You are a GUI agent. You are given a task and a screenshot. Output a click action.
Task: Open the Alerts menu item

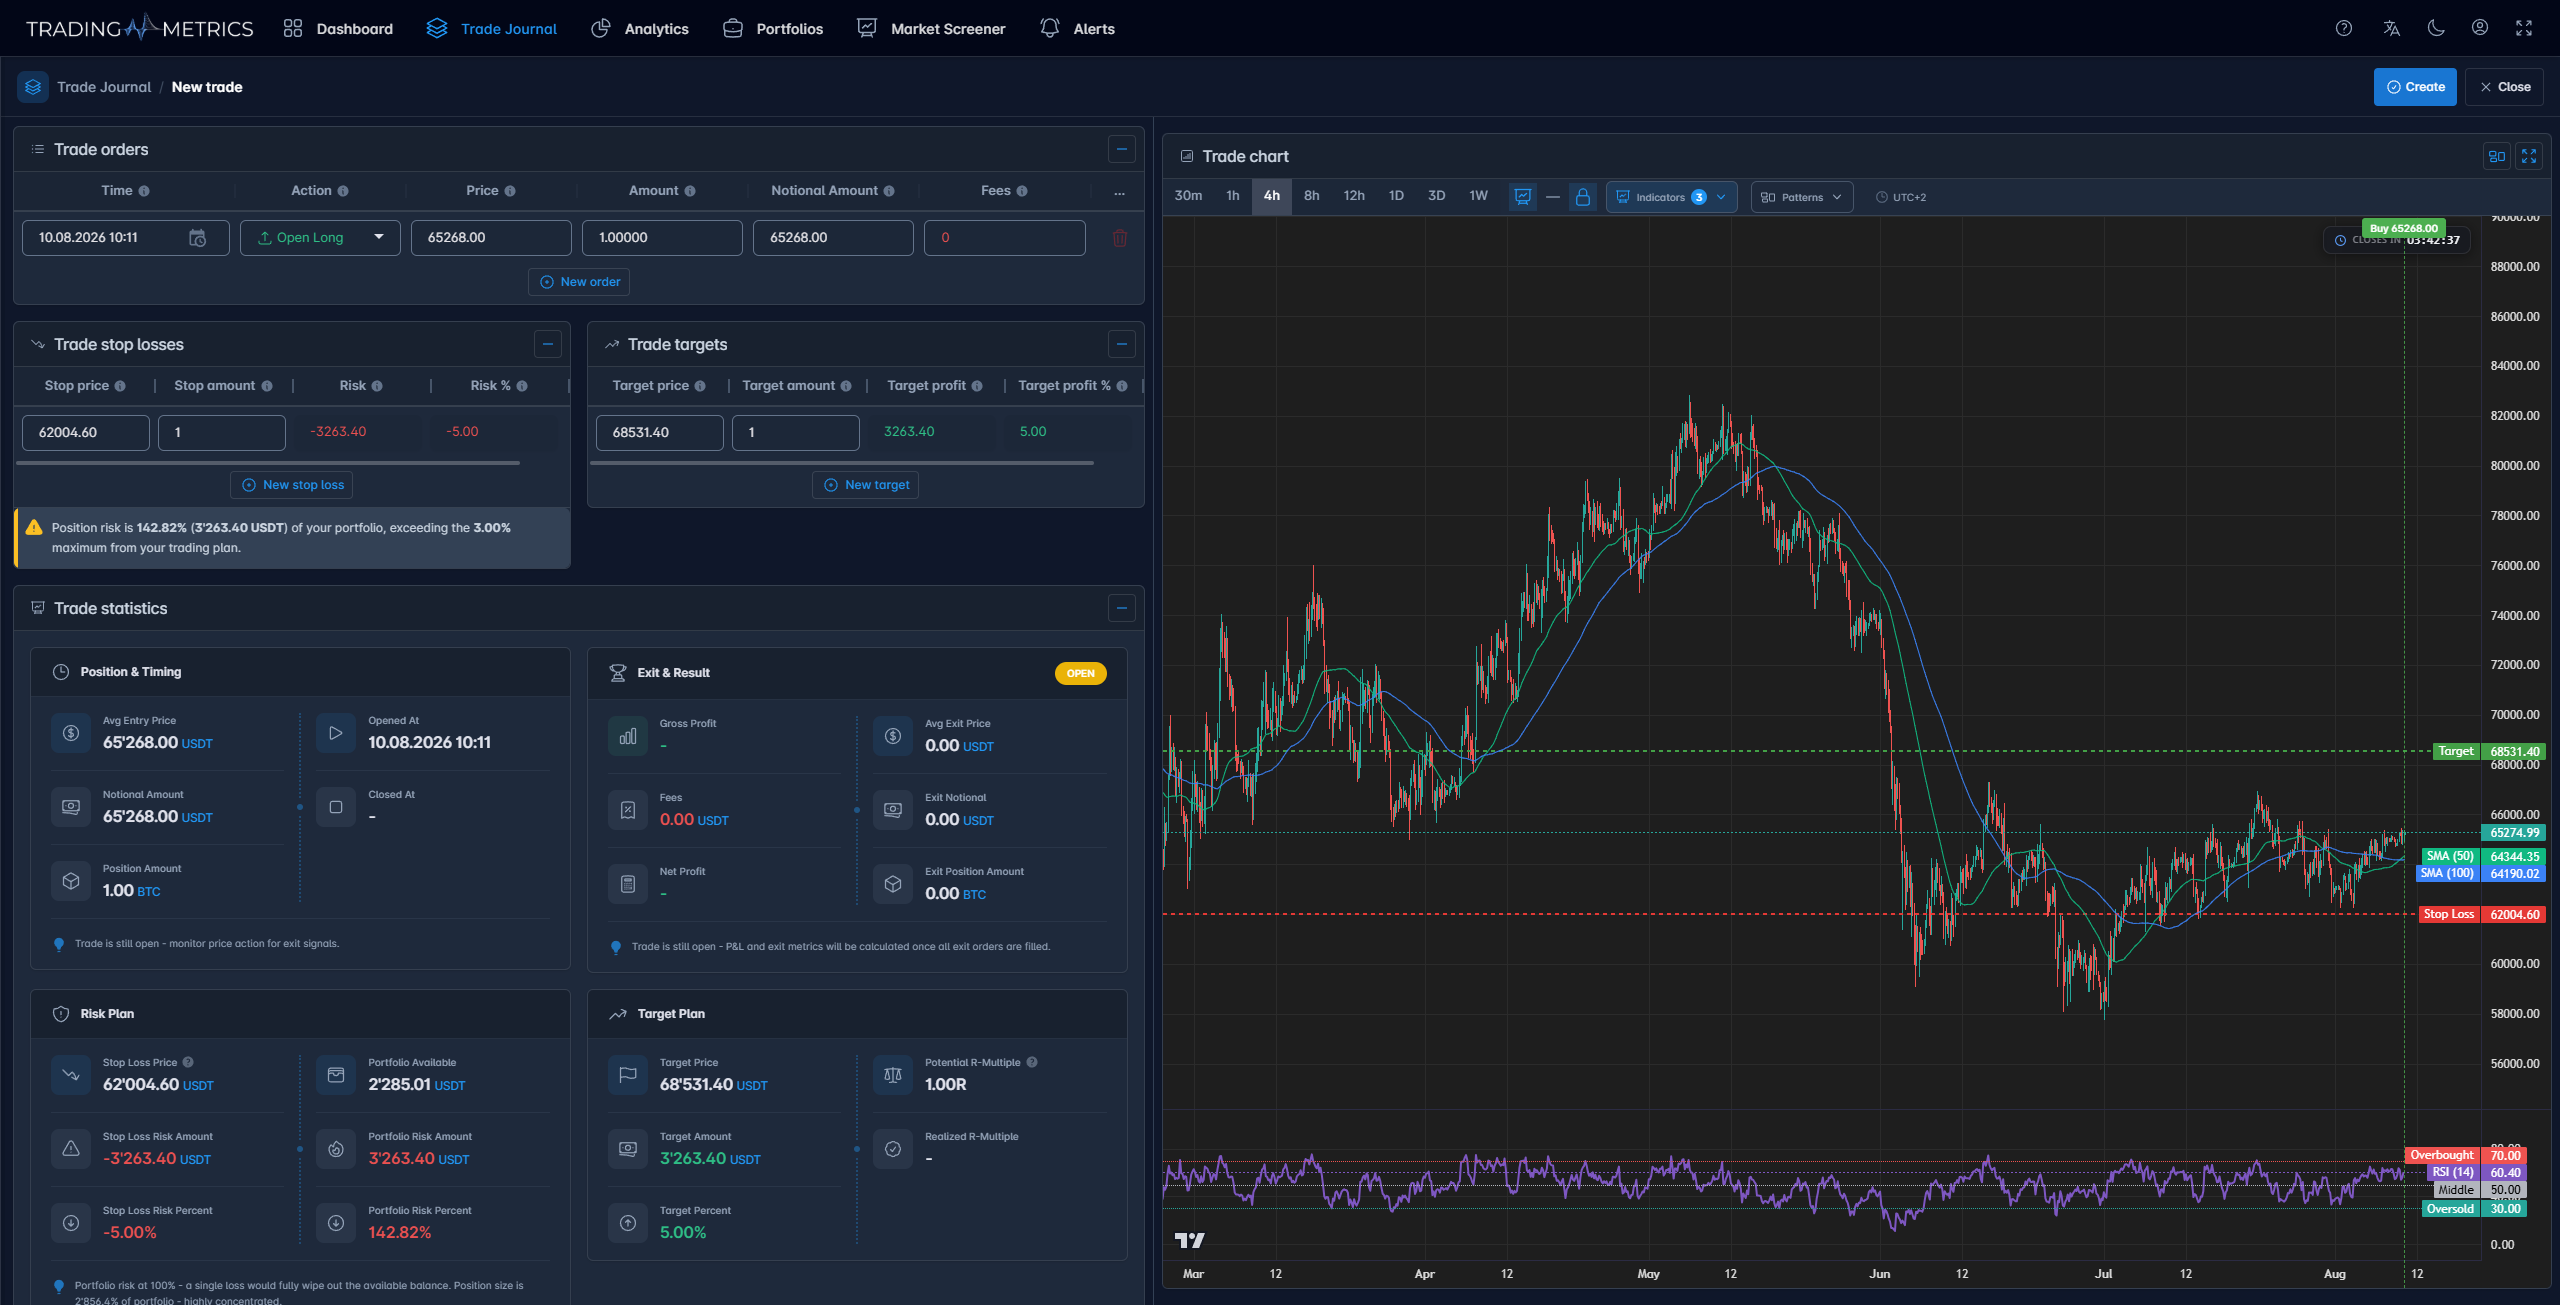[x=1077, y=29]
